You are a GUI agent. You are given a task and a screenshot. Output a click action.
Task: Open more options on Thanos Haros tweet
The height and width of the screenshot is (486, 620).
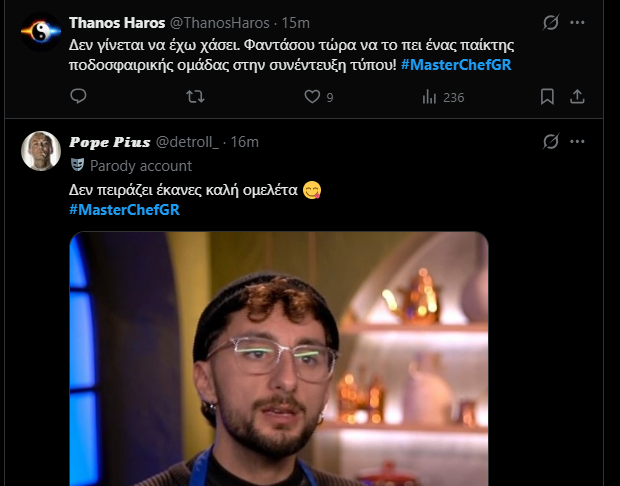tap(577, 22)
